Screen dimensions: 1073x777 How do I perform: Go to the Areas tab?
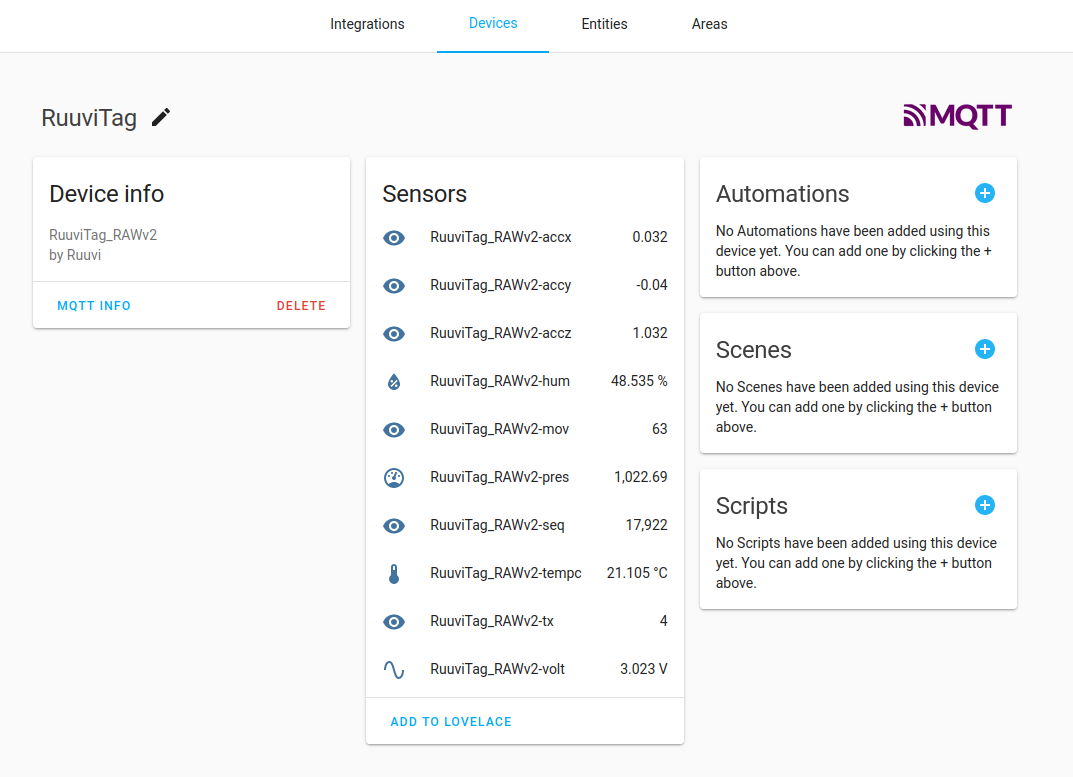coord(710,24)
